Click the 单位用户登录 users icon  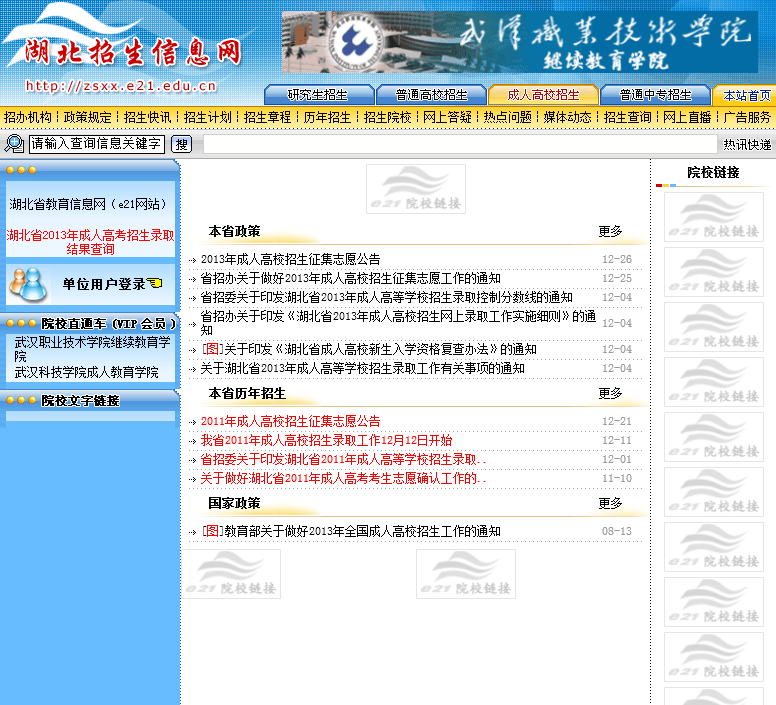click(x=28, y=284)
